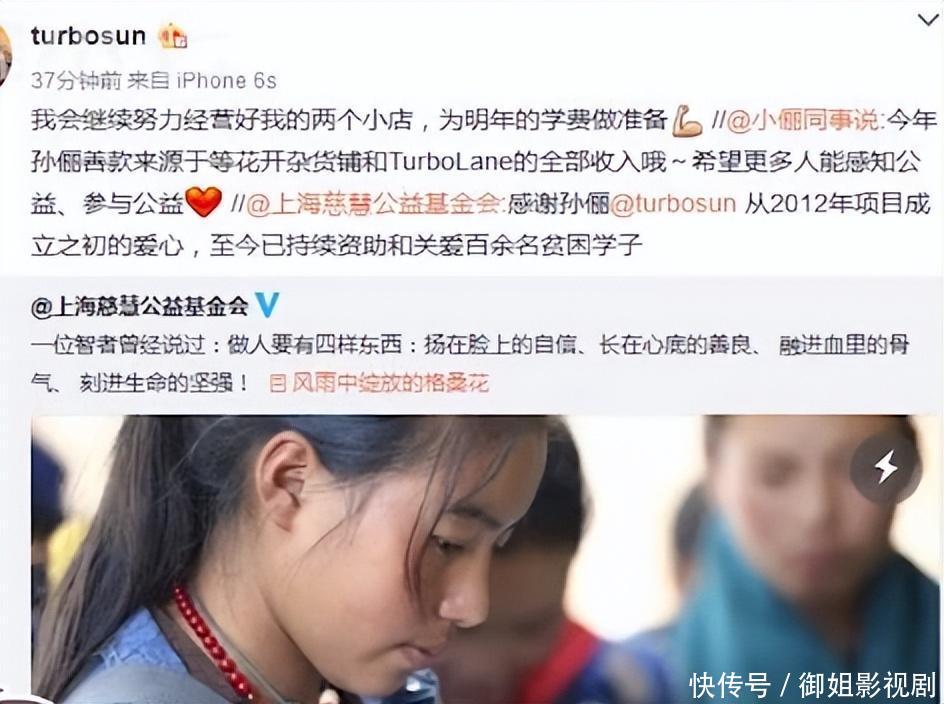The image size is (944, 704).
Task: Click the lightning bolt icon on the photo
Action: 885,467
